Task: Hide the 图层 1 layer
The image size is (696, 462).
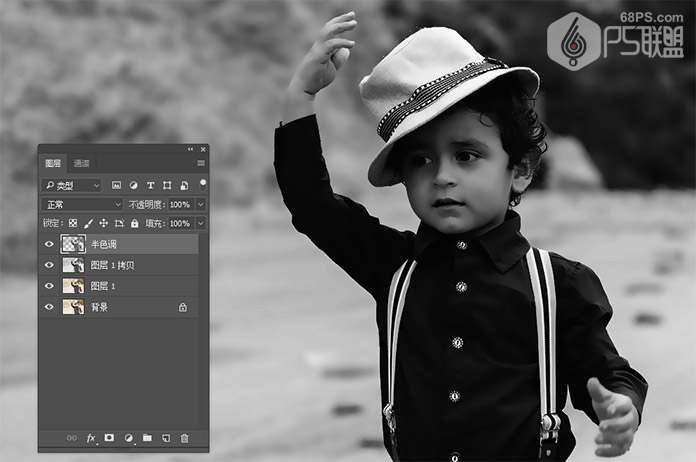Action: tap(49, 286)
